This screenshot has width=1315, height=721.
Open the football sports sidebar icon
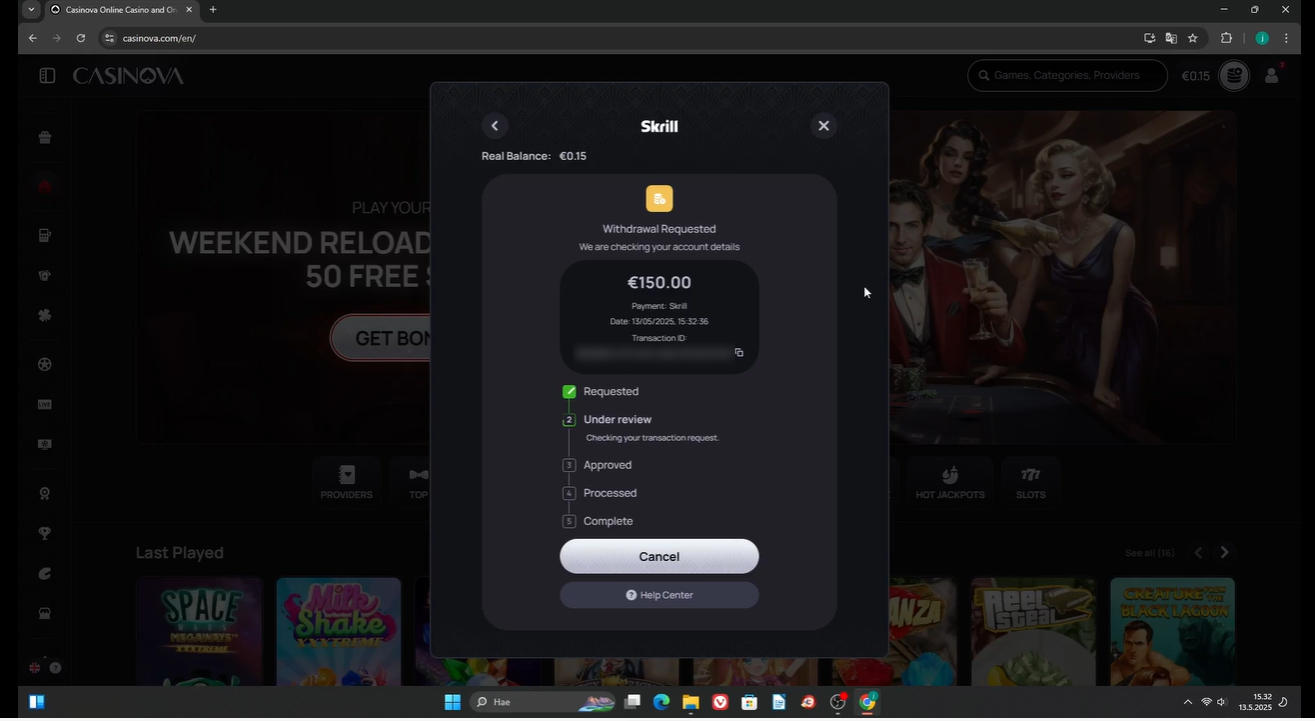(x=45, y=365)
